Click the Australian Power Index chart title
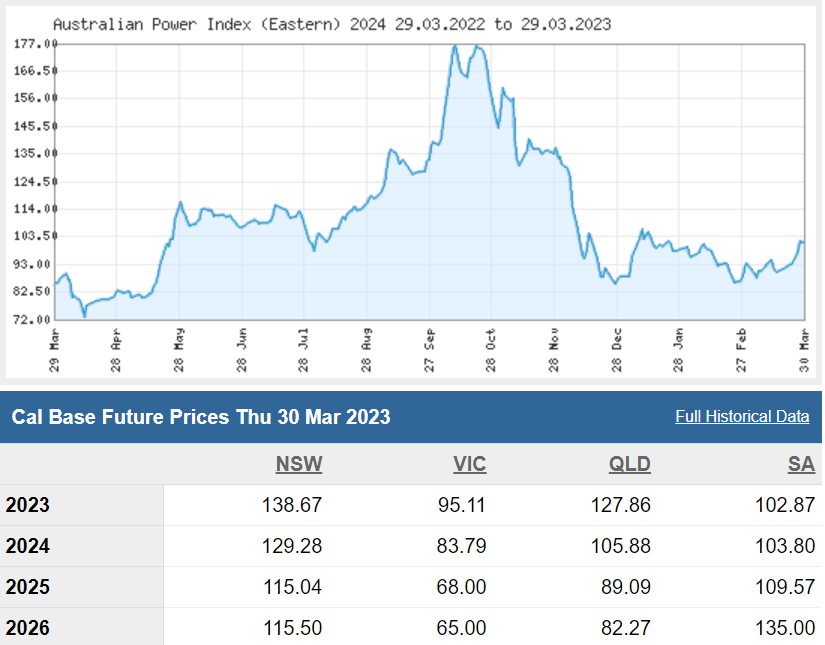Image resolution: width=825 pixels, height=645 pixels. pos(331,23)
